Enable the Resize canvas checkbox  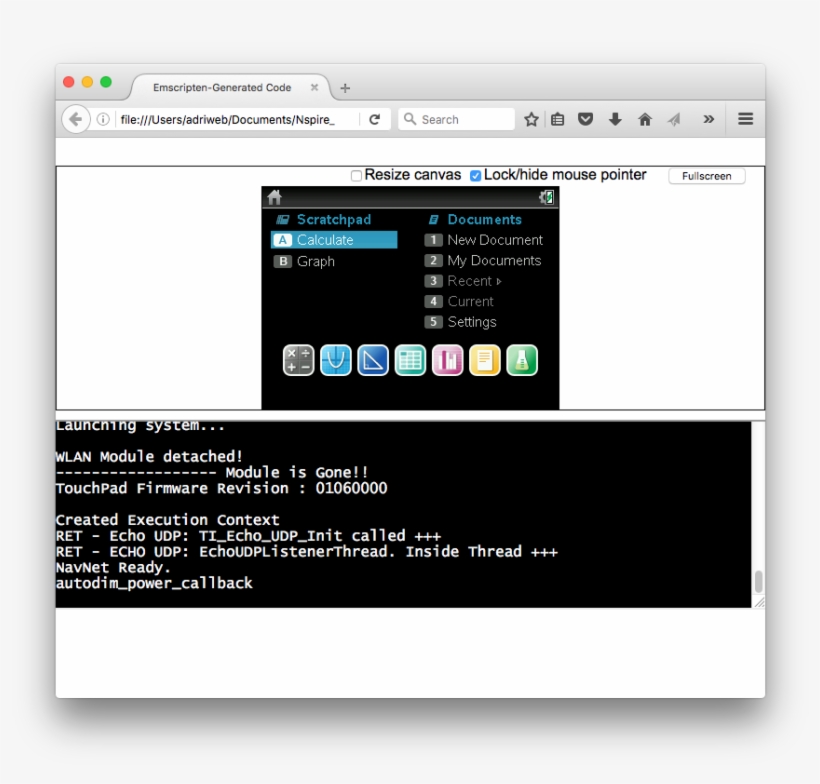(x=357, y=176)
